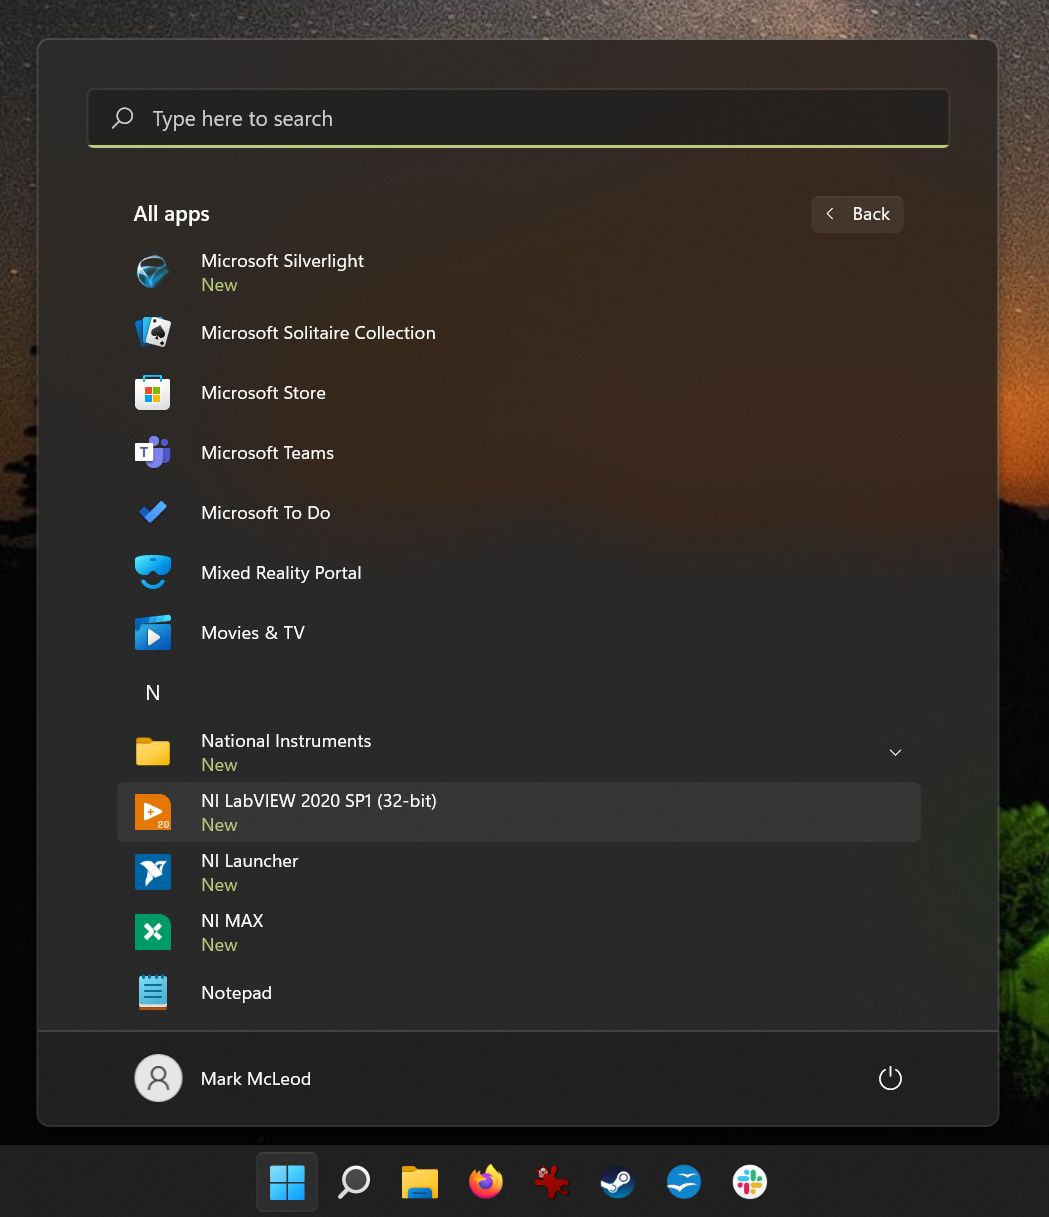Open NI Launcher via its blue icon
This screenshot has width=1049, height=1217.
[x=153, y=872]
